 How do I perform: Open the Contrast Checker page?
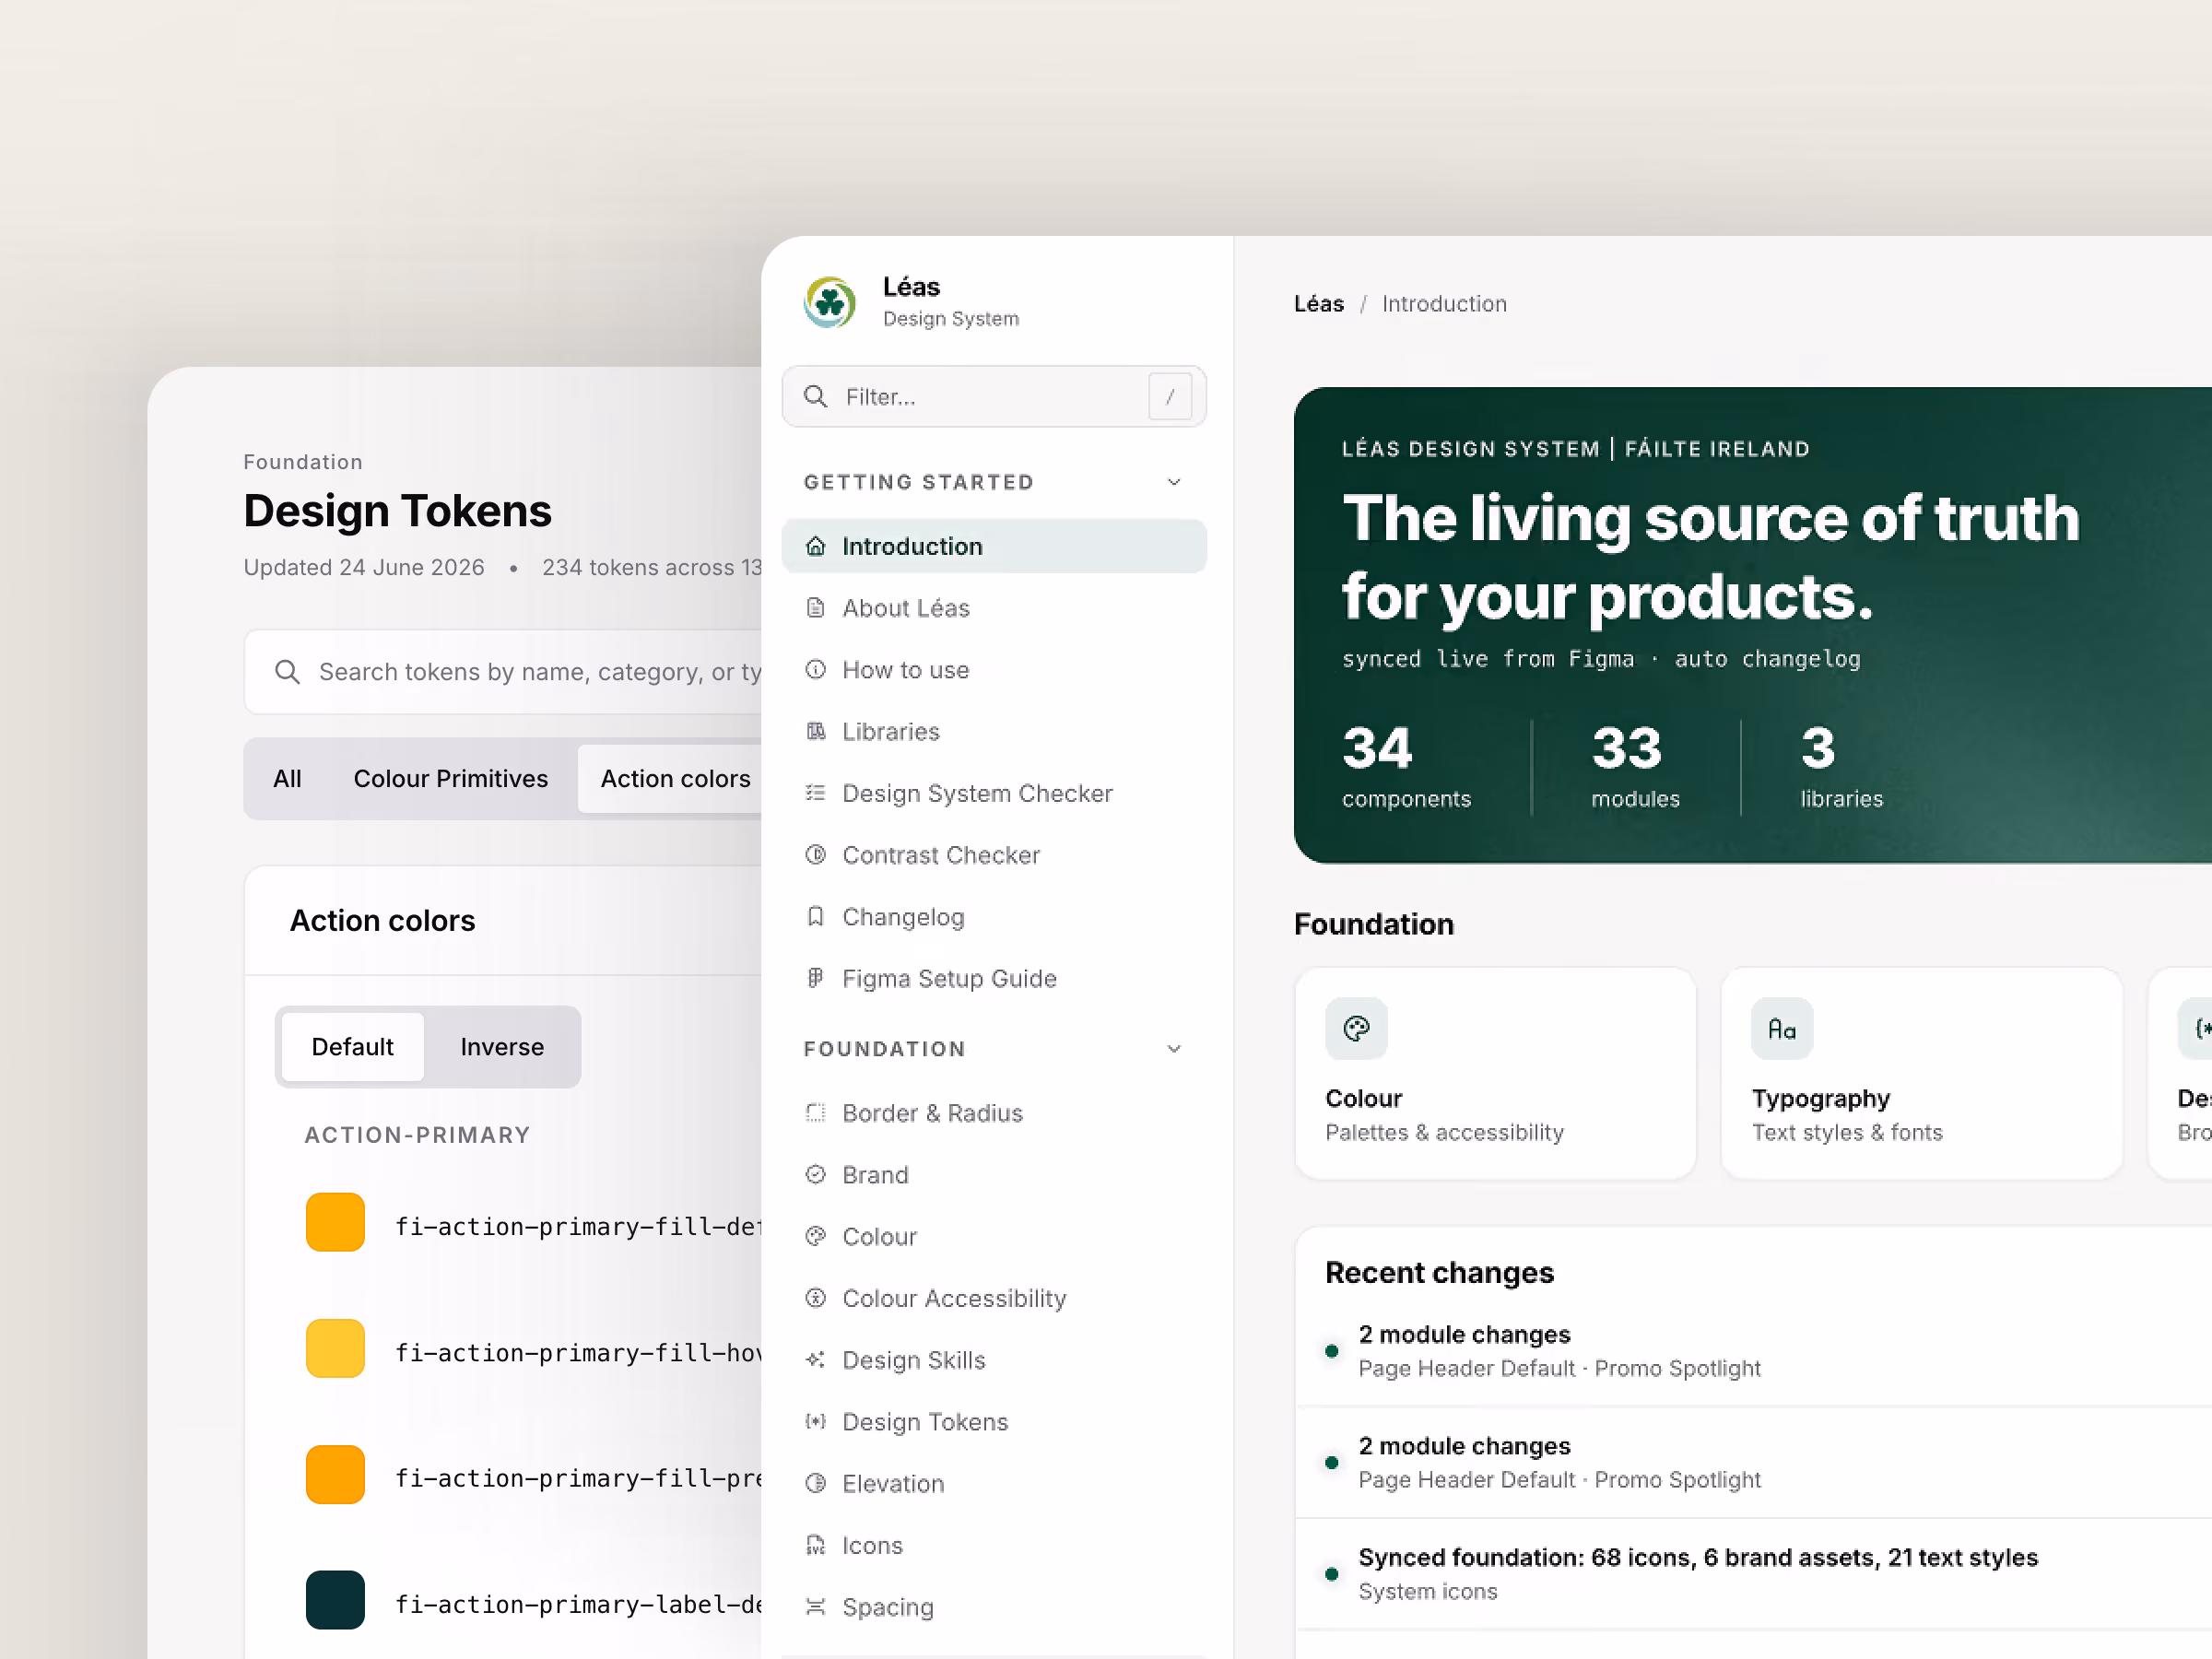(994, 855)
